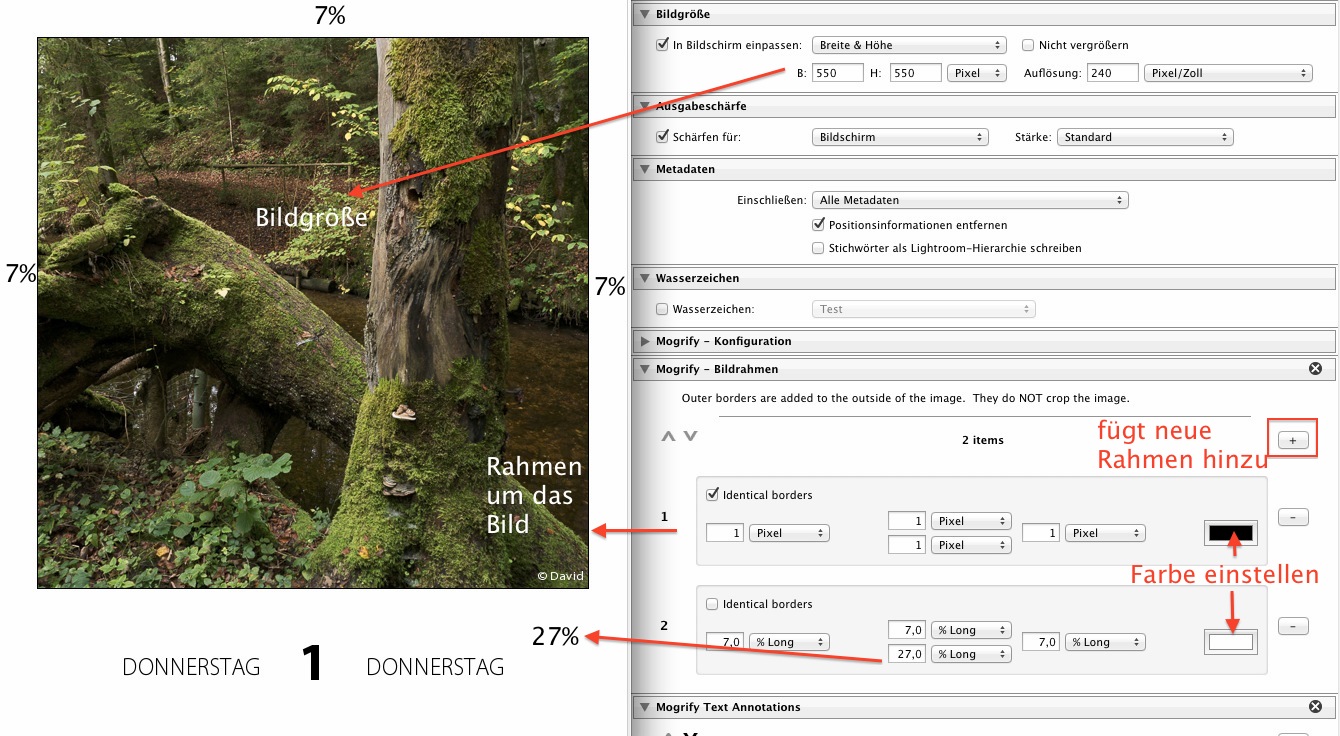
Task: Close the Mogrify – Bildrahmen section with its X
Action: 1315,369
